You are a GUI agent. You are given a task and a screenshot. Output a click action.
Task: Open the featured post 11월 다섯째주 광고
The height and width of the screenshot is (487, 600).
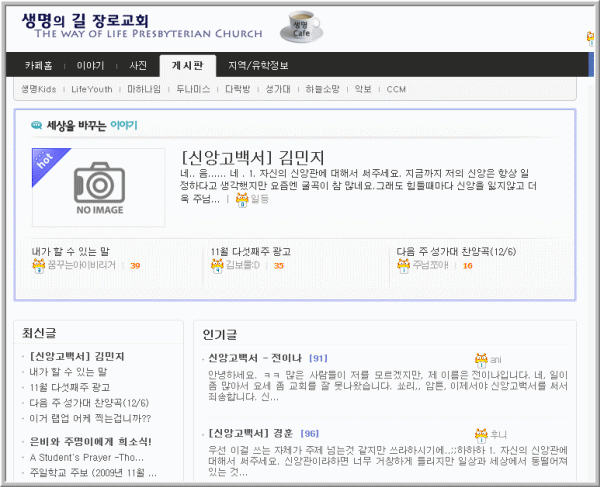(x=251, y=251)
